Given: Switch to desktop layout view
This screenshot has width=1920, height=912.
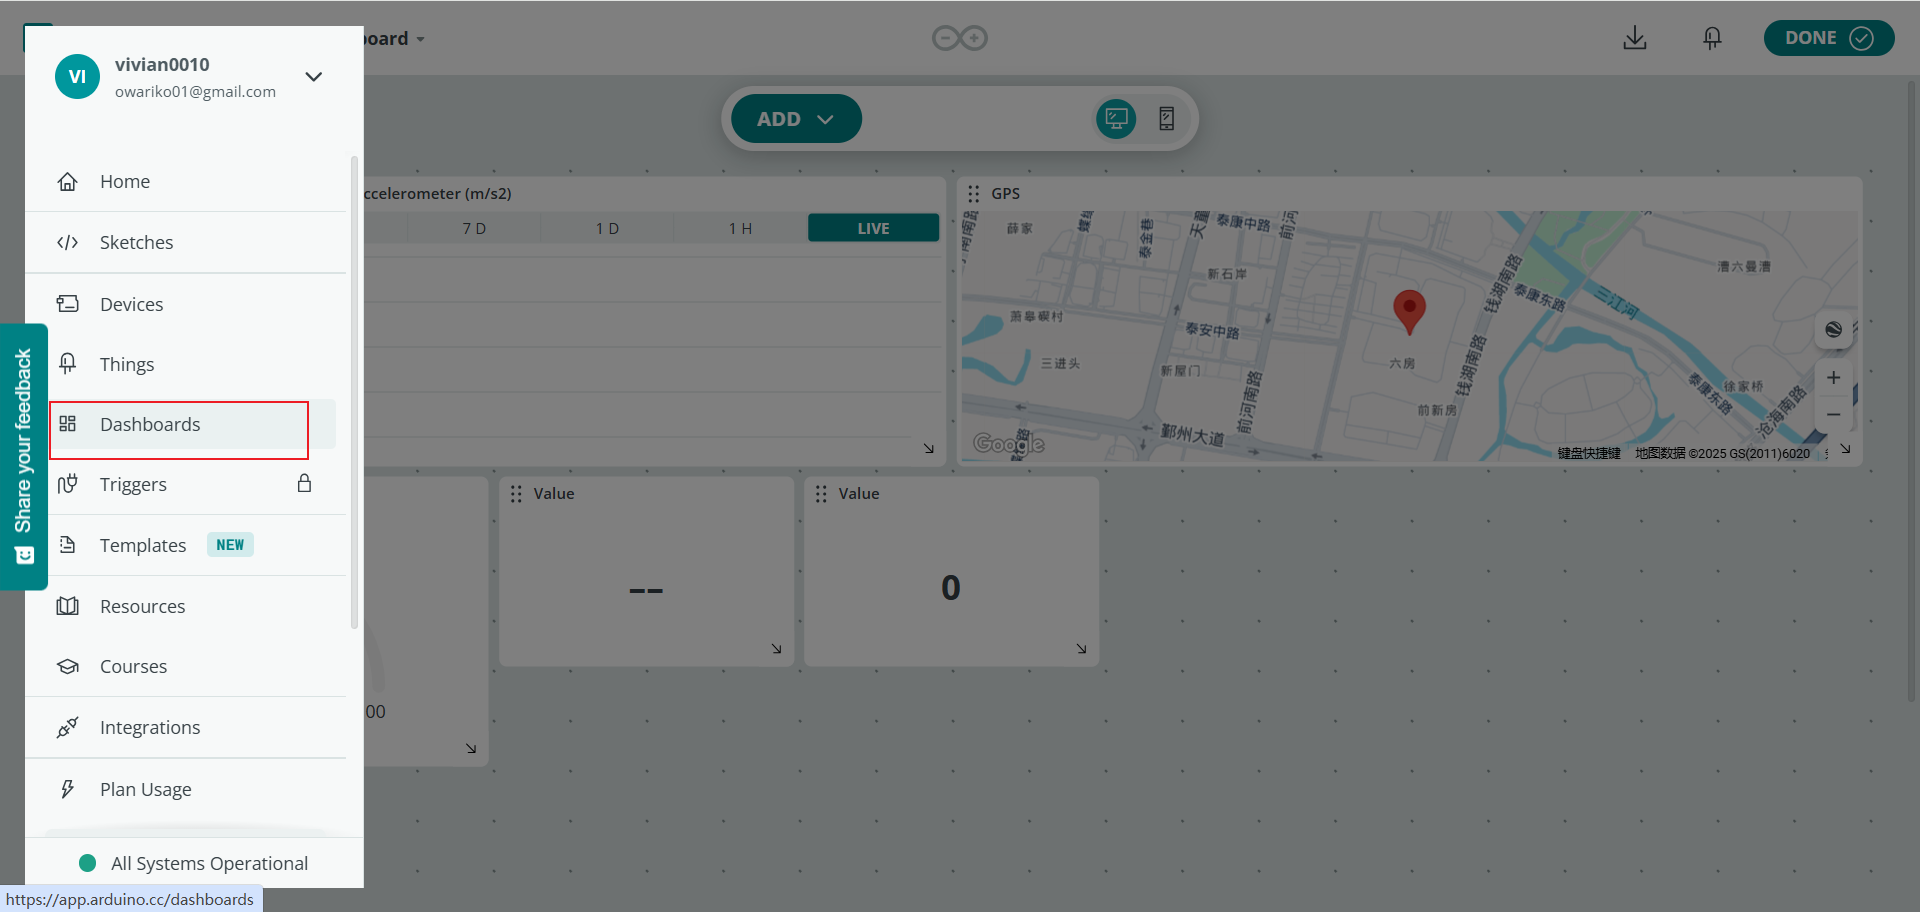Looking at the screenshot, I should click(1116, 119).
